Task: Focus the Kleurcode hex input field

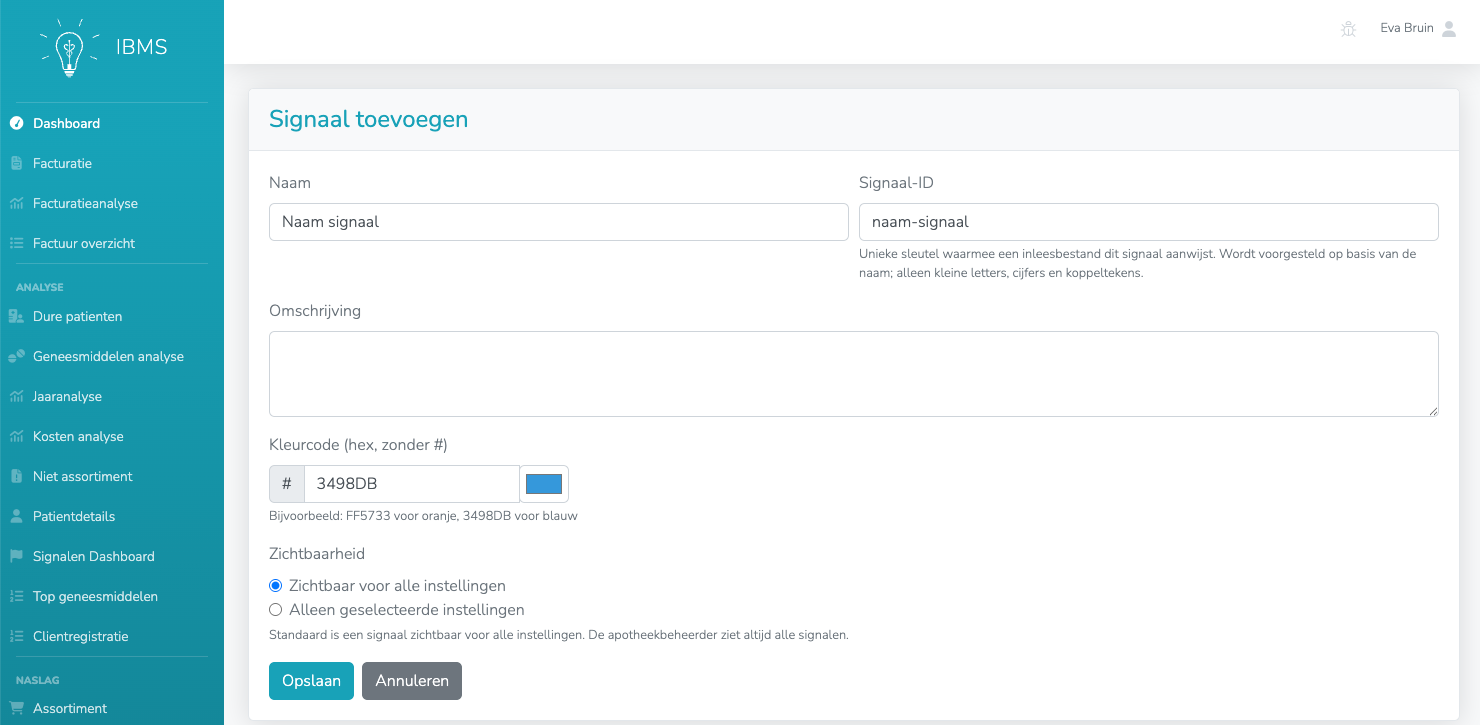Action: [412, 484]
